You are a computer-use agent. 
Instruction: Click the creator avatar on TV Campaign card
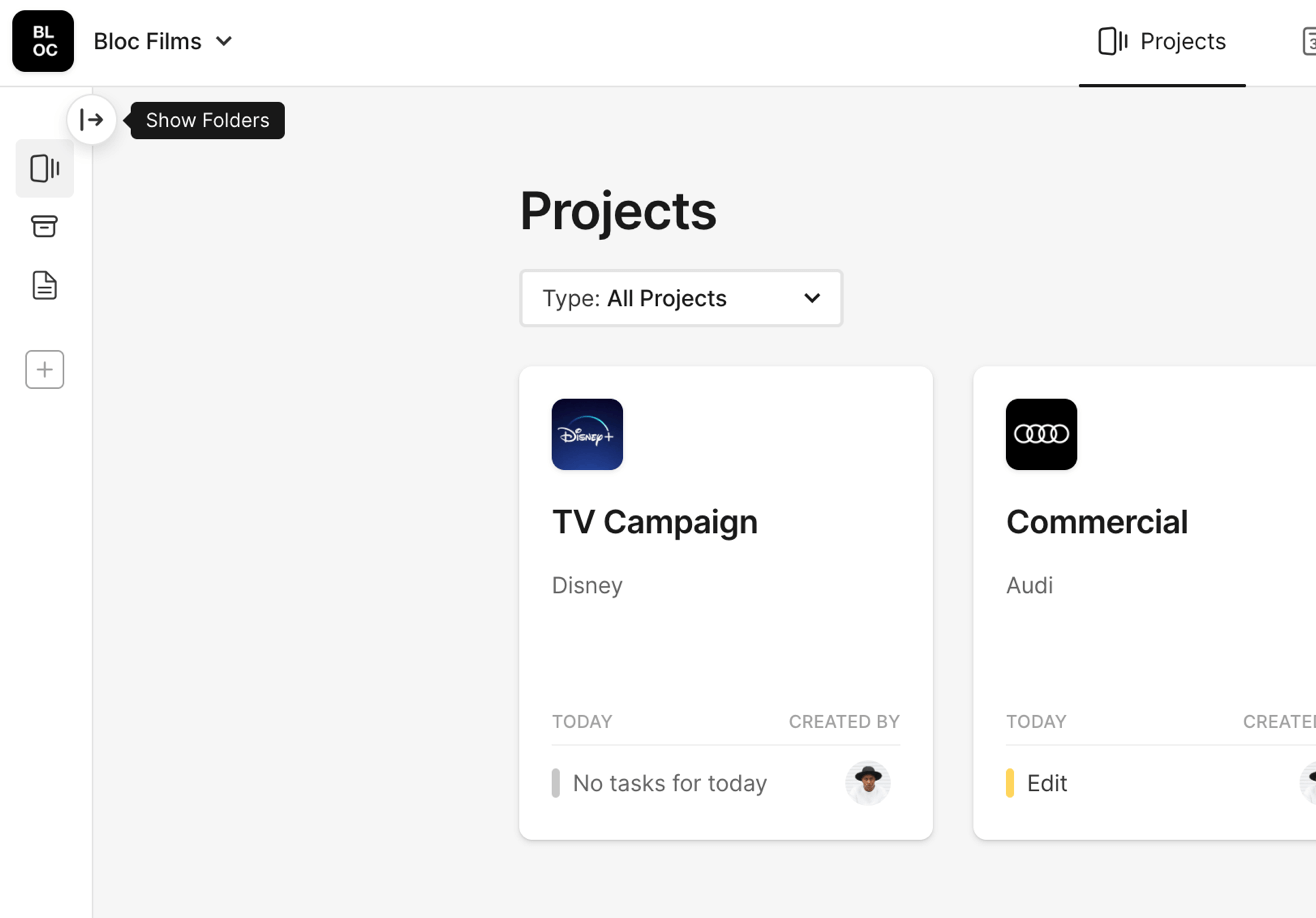click(x=867, y=783)
